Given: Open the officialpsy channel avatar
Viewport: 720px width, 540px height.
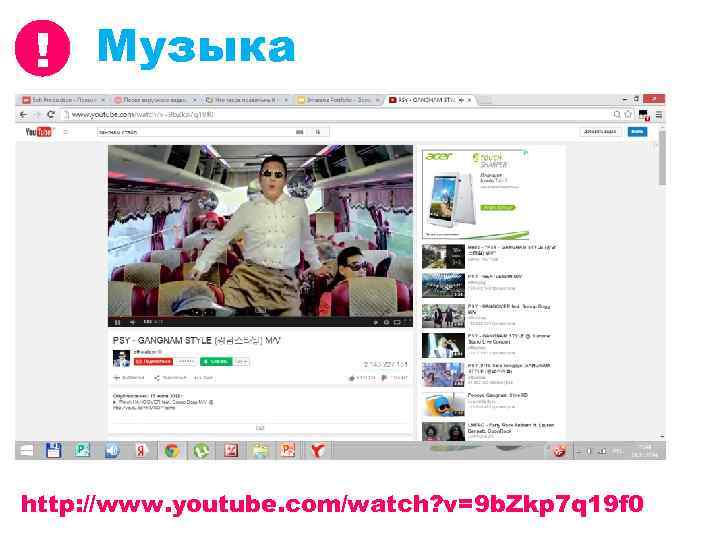Looking at the screenshot, I should tap(121, 358).
